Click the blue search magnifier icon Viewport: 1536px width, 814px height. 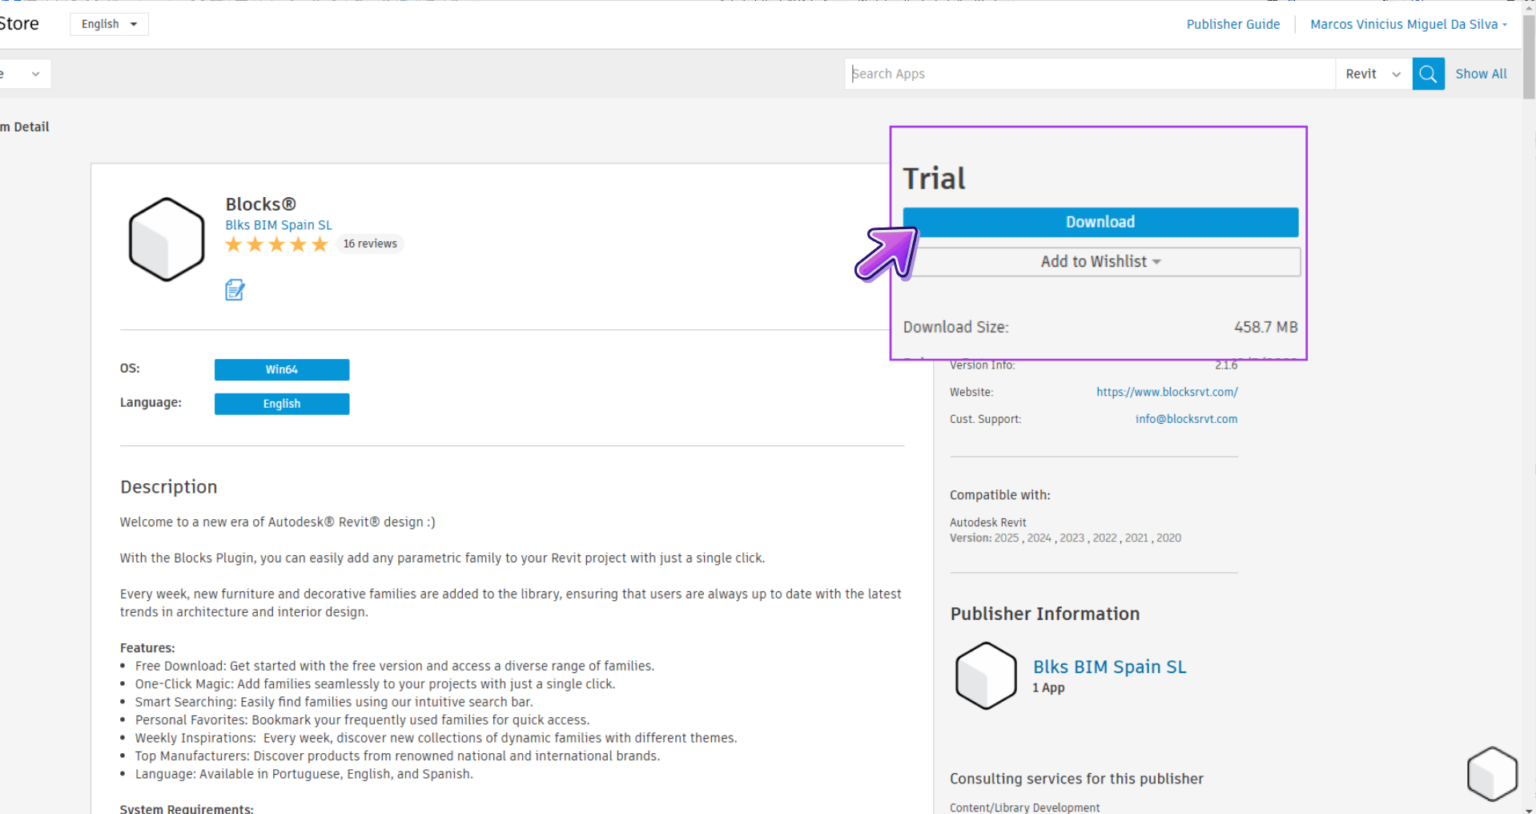point(1427,73)
